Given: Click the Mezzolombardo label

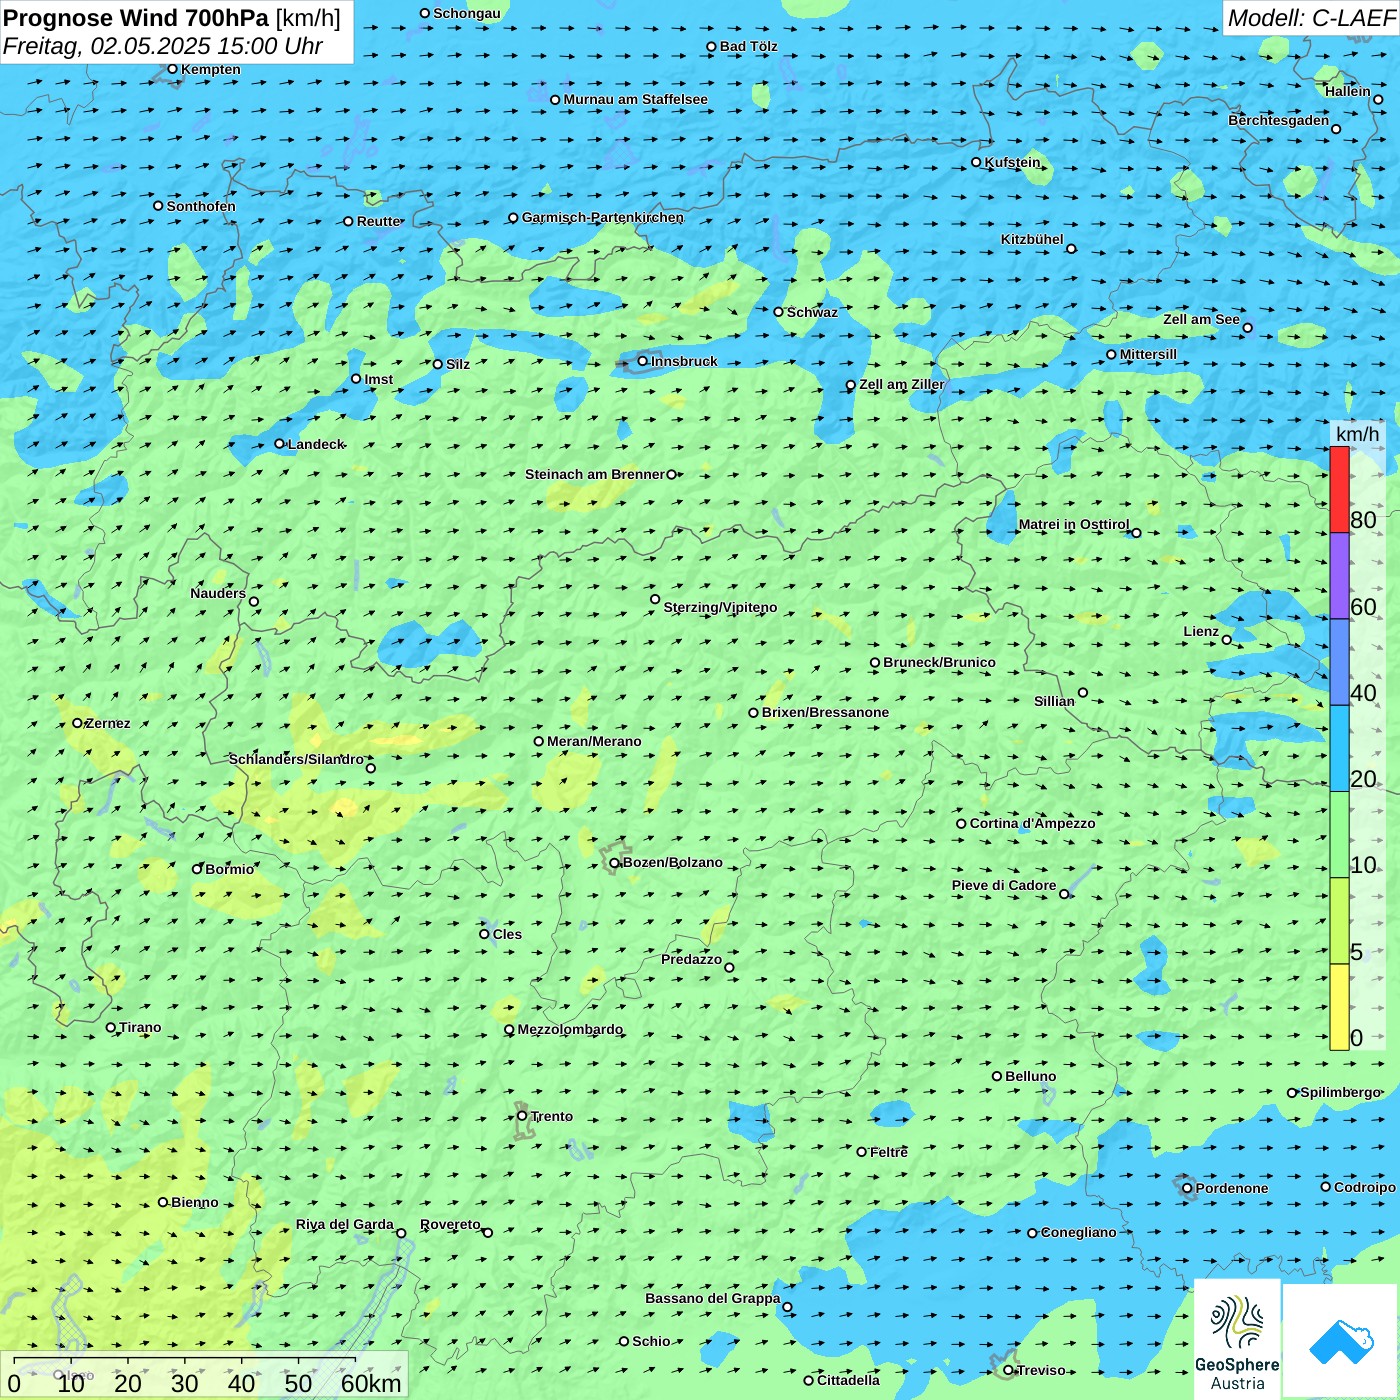Looking at the screenshot, I should 571,1029.
